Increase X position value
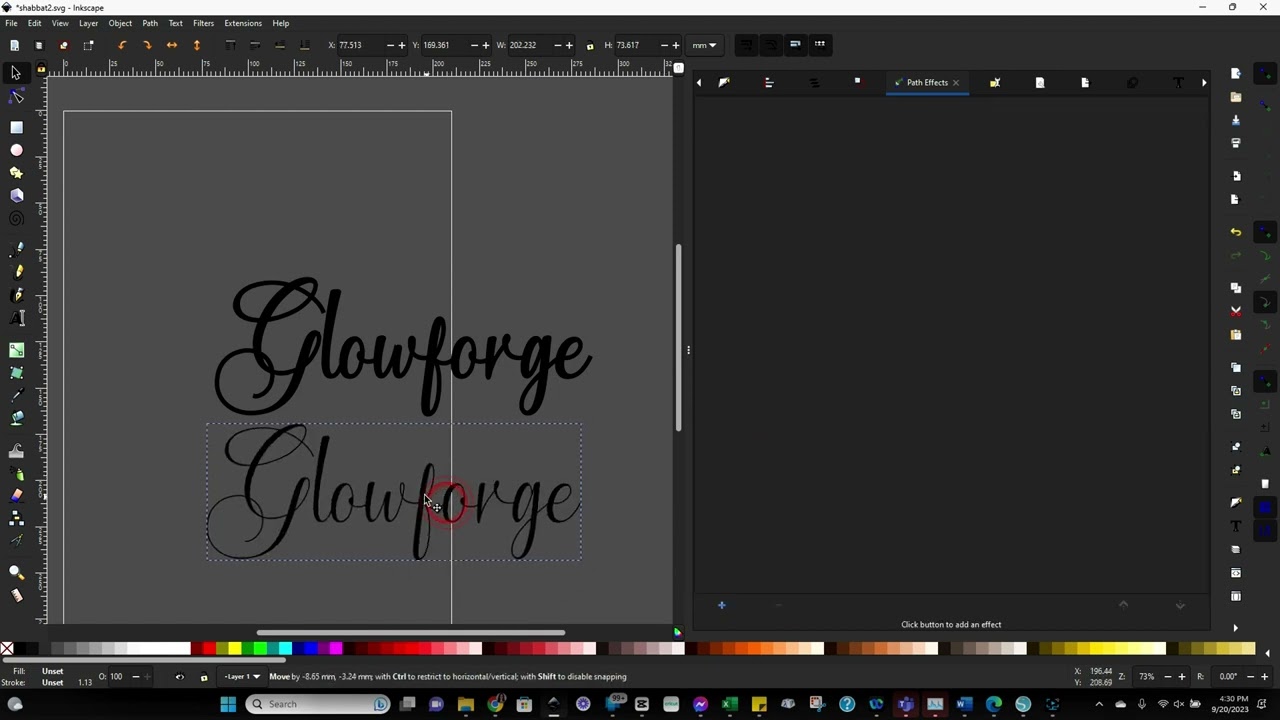1280x720 pixels. (402, 45)
